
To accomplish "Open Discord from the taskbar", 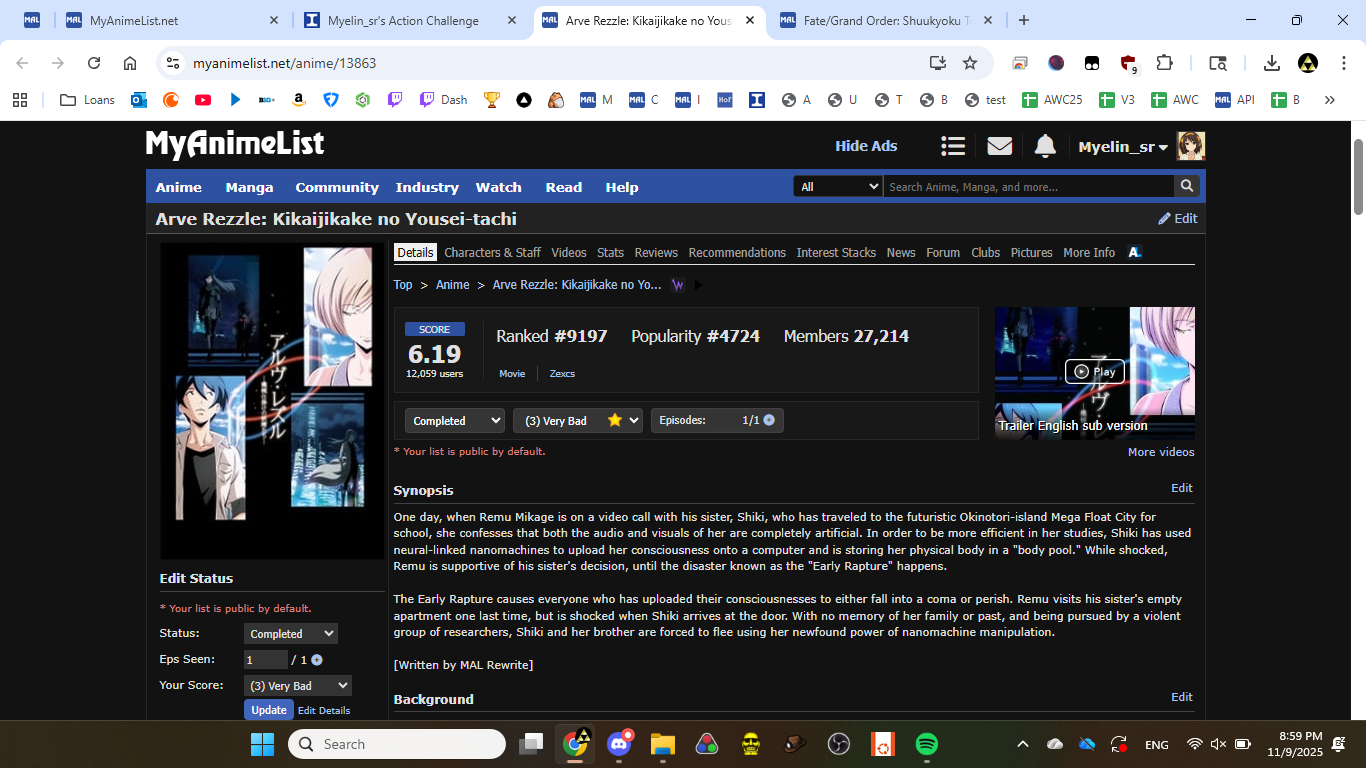I will tap(619, 744).
